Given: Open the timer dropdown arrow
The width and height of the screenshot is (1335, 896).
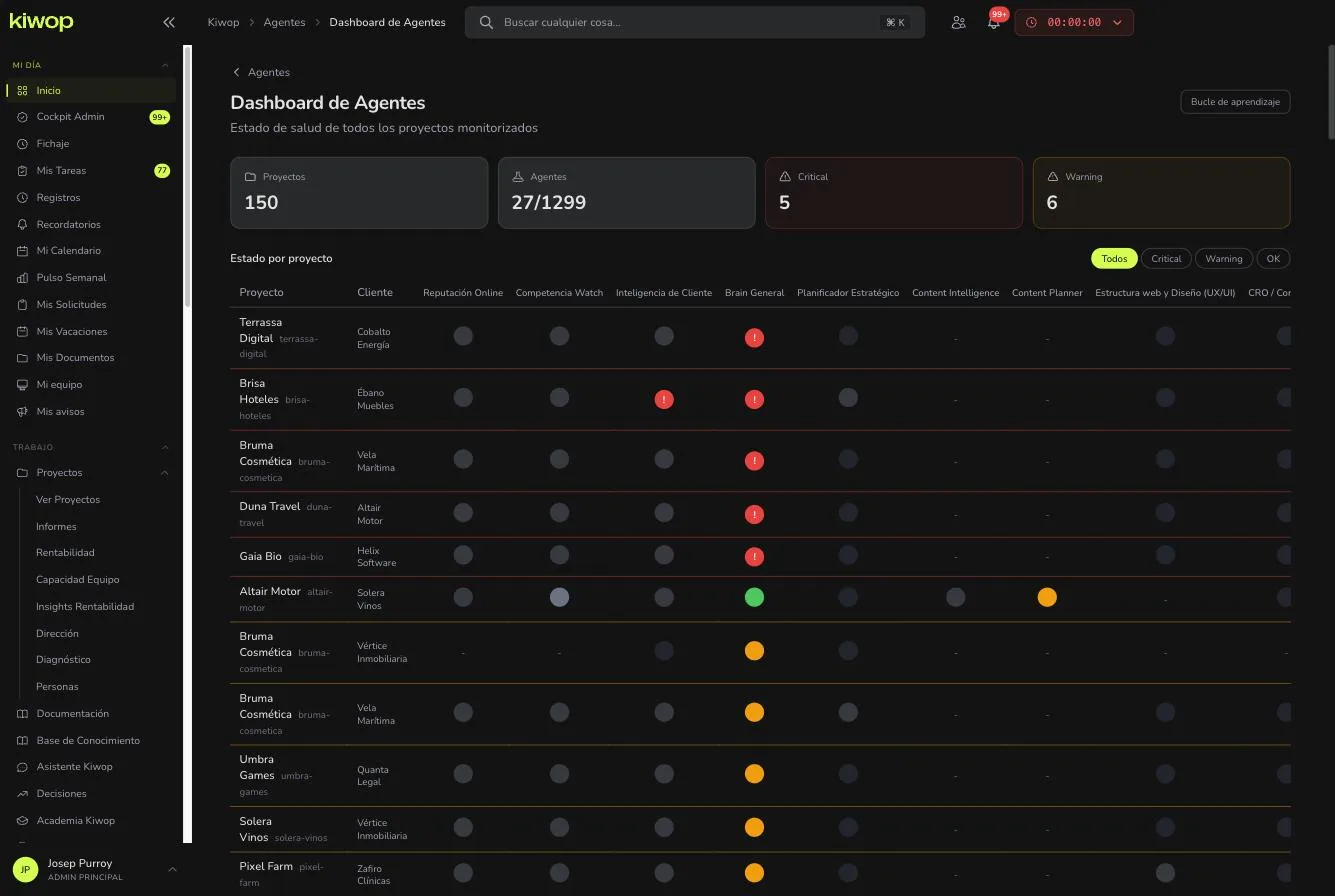Looking at the screenshot, I should coord(1117,22).
